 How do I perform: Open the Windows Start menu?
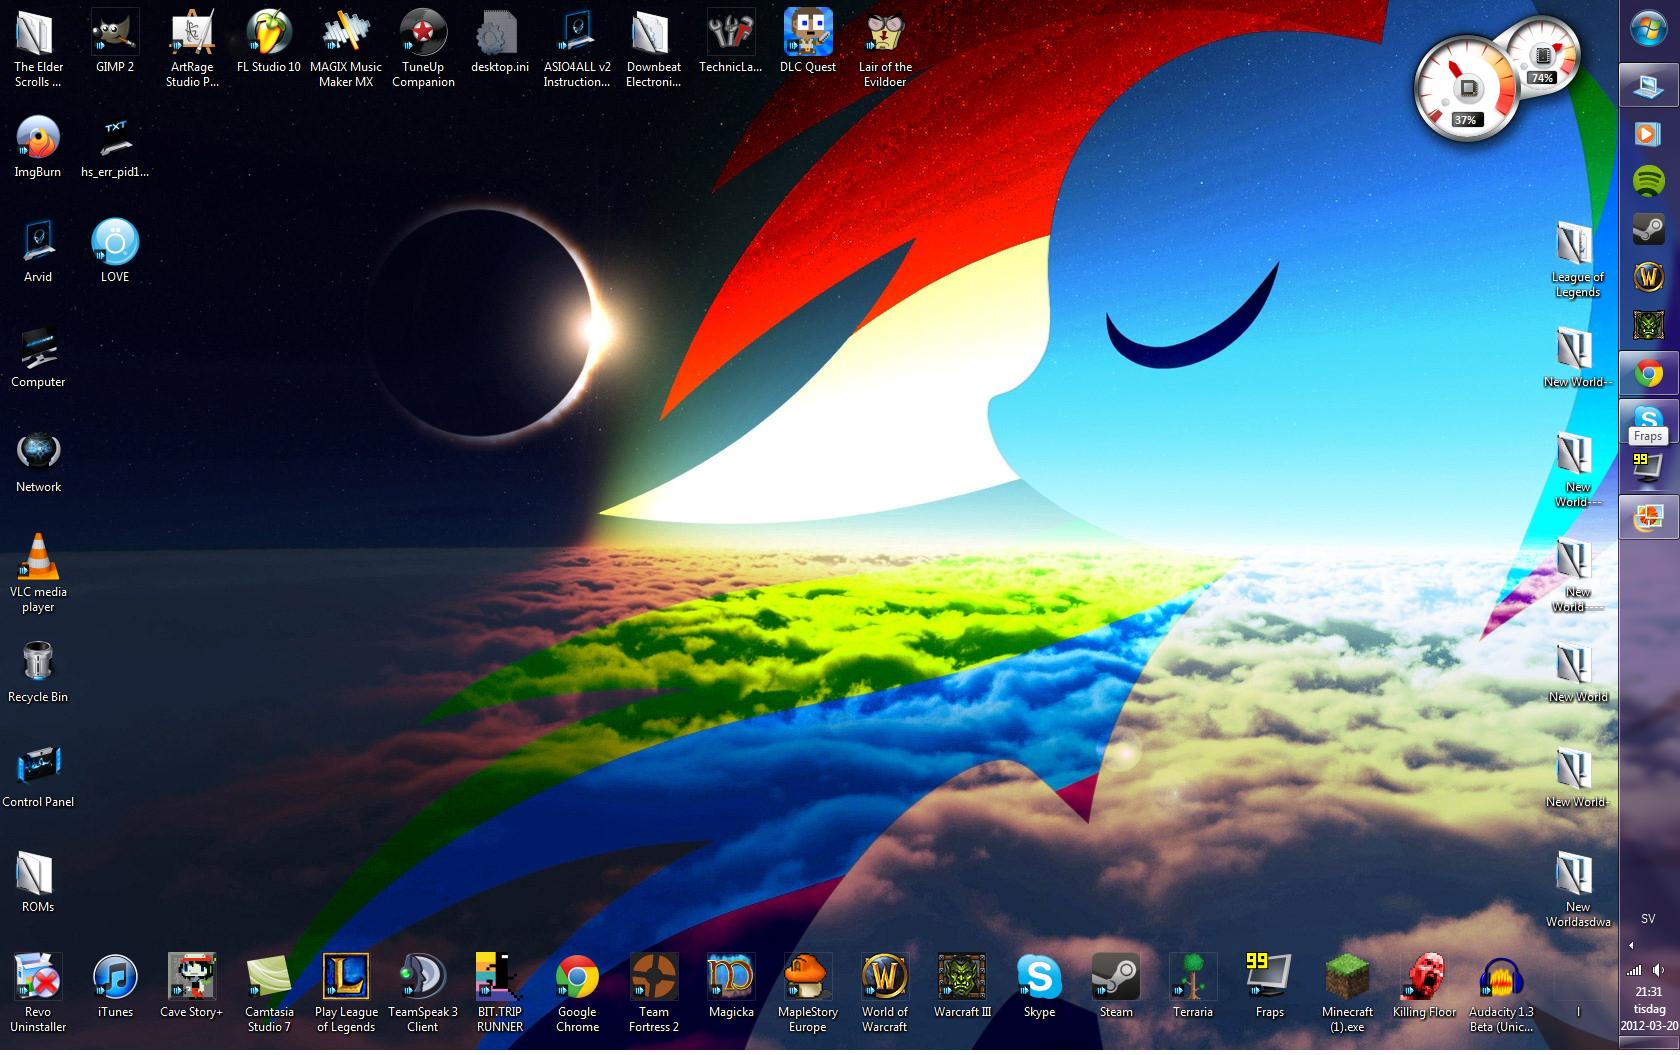pyautogui.click(x=1648, y=30)
